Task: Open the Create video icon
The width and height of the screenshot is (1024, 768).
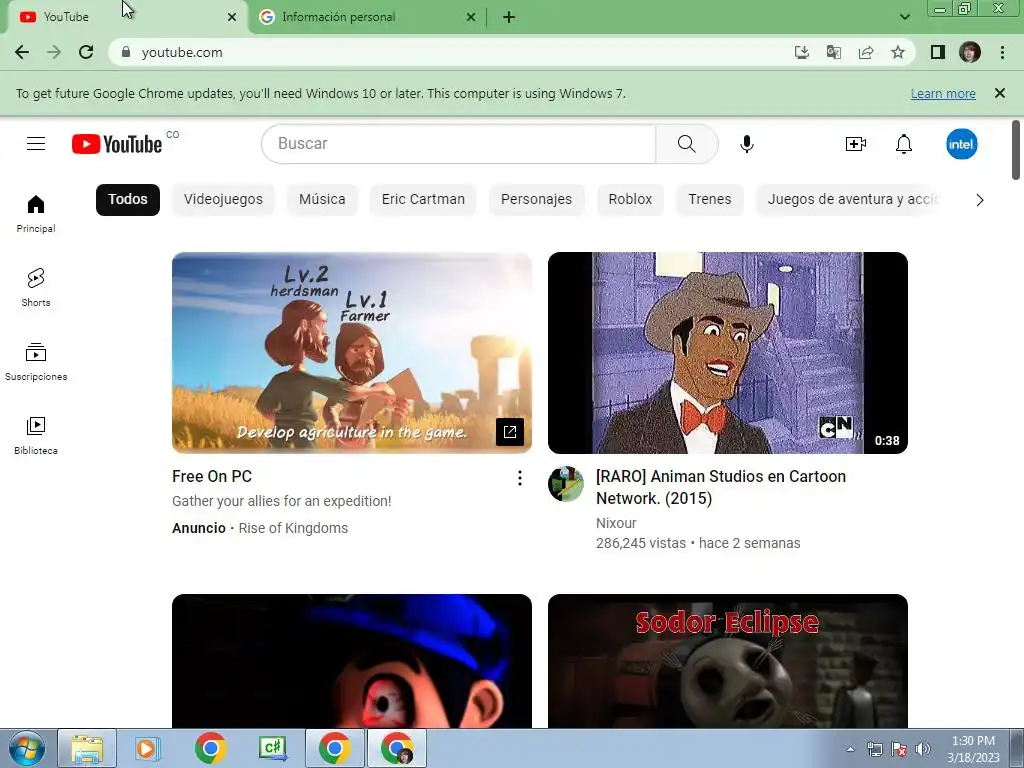Action: [856, 144]
